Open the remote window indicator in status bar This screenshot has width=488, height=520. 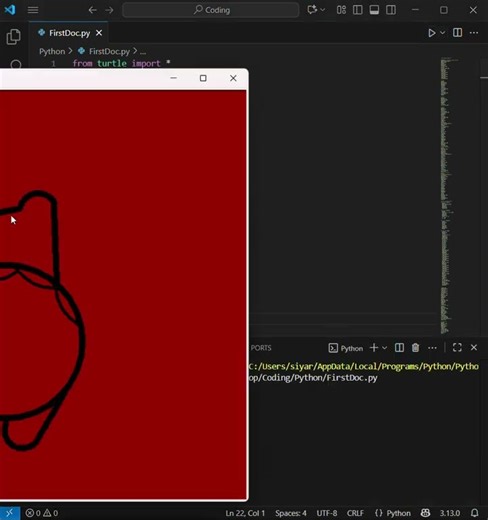(10, 513)
